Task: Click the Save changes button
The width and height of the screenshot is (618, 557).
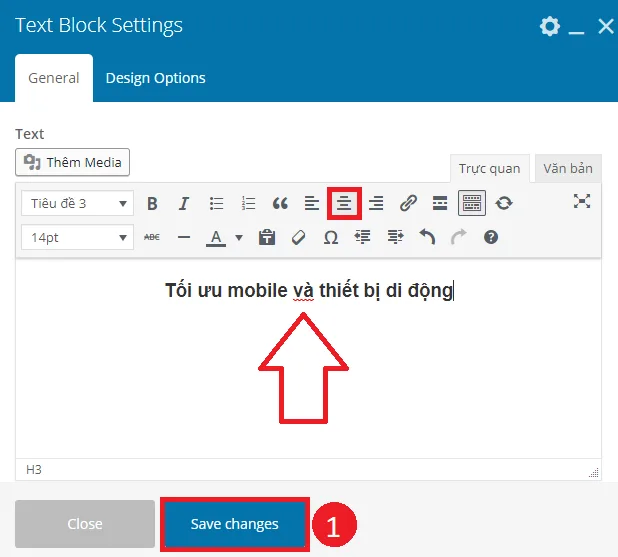Action: click(234, 524)
